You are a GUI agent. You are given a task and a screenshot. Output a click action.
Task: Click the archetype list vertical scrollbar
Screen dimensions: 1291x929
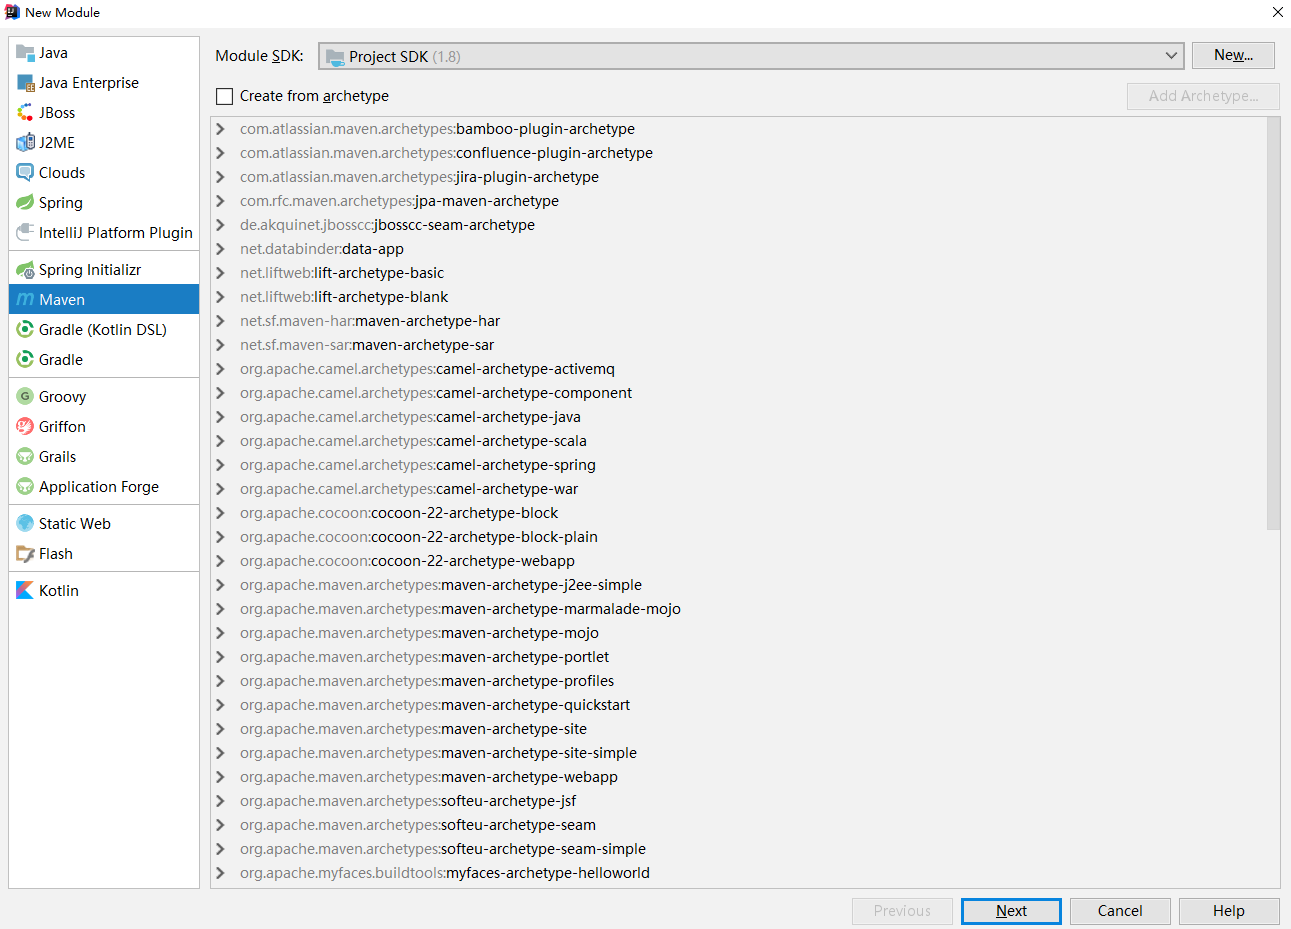click(x=1273, y=323)
